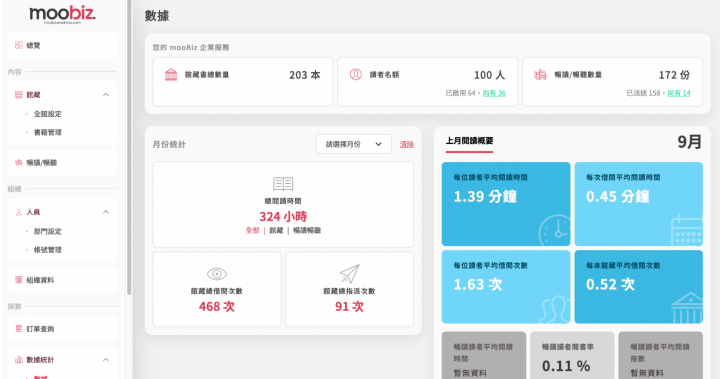Click the moobiz logo
This screenshot has height=379, width=720.
(62, 14)
